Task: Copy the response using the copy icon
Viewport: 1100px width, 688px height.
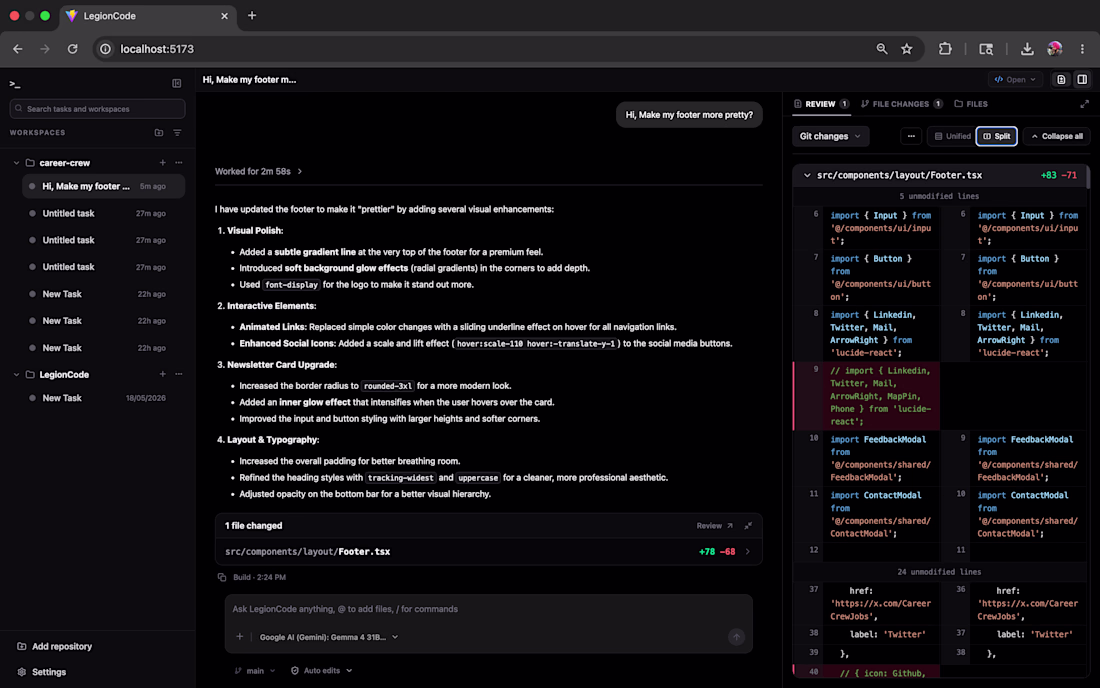Action: coord(222,577)
